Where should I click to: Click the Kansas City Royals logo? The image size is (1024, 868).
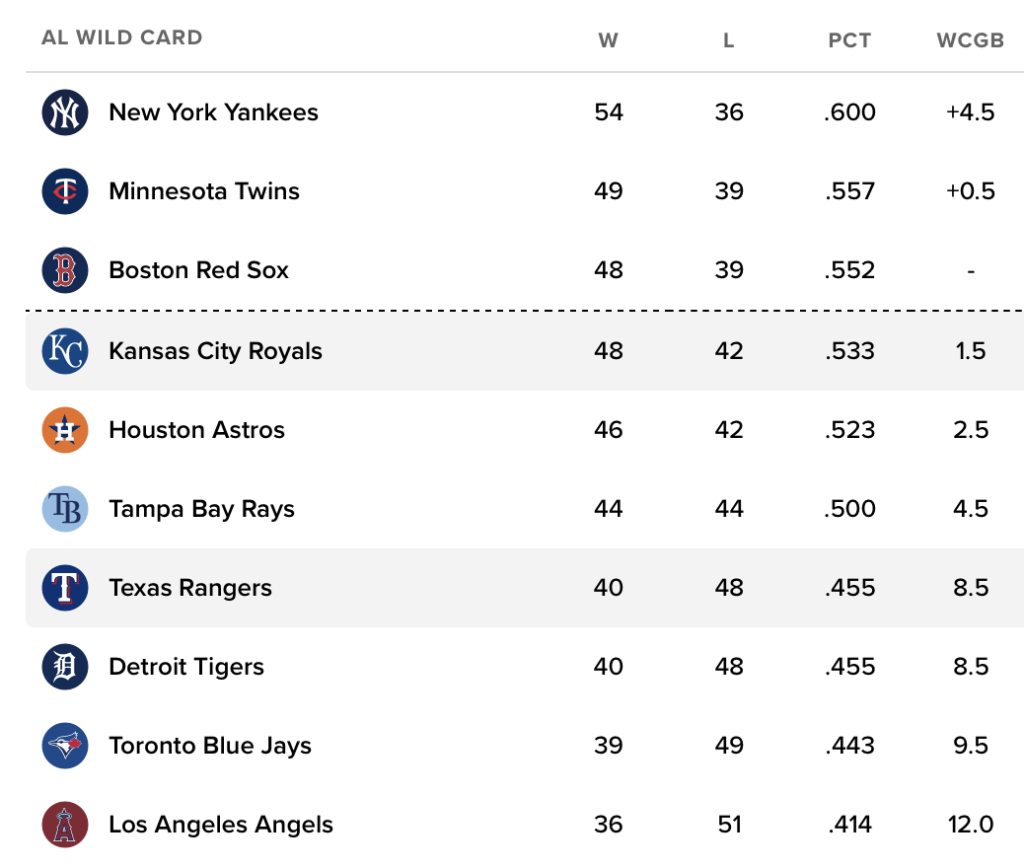(65, 351)
